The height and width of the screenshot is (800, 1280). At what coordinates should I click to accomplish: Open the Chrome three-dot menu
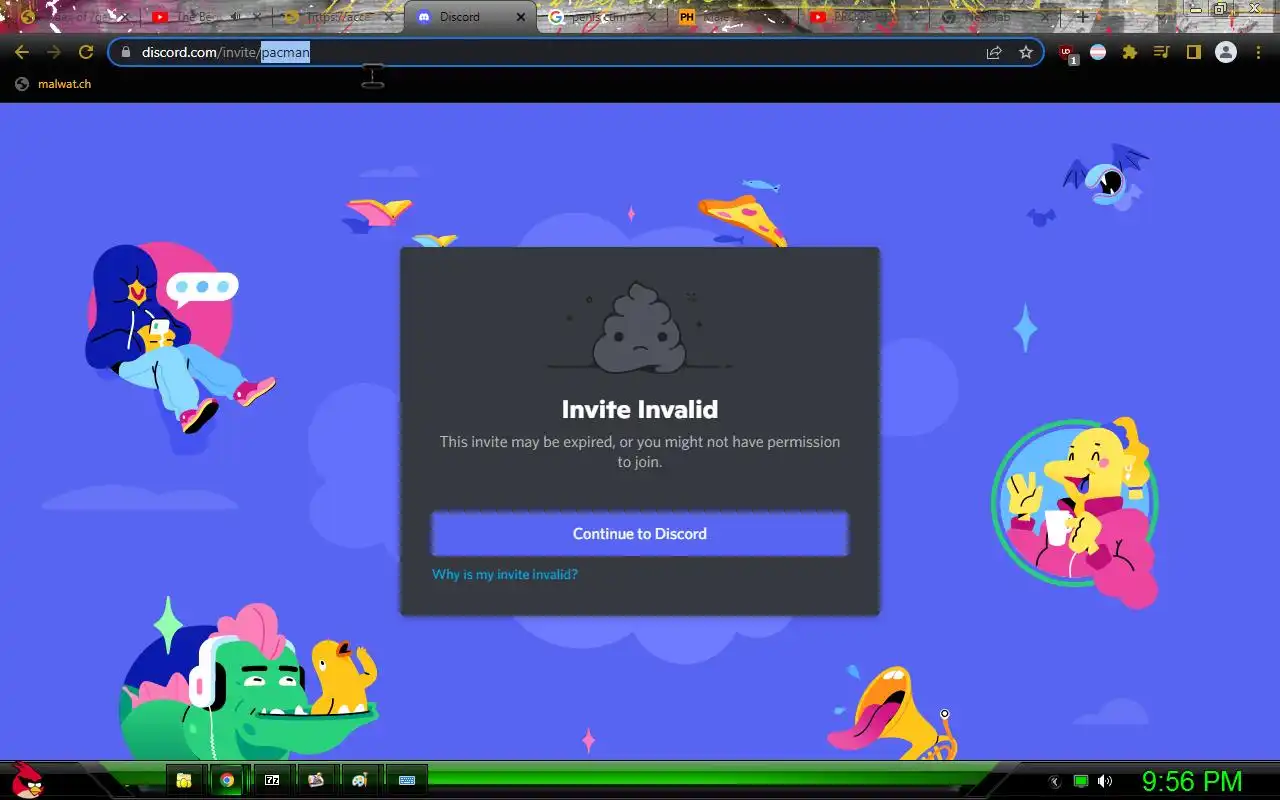pos(1258,52)
